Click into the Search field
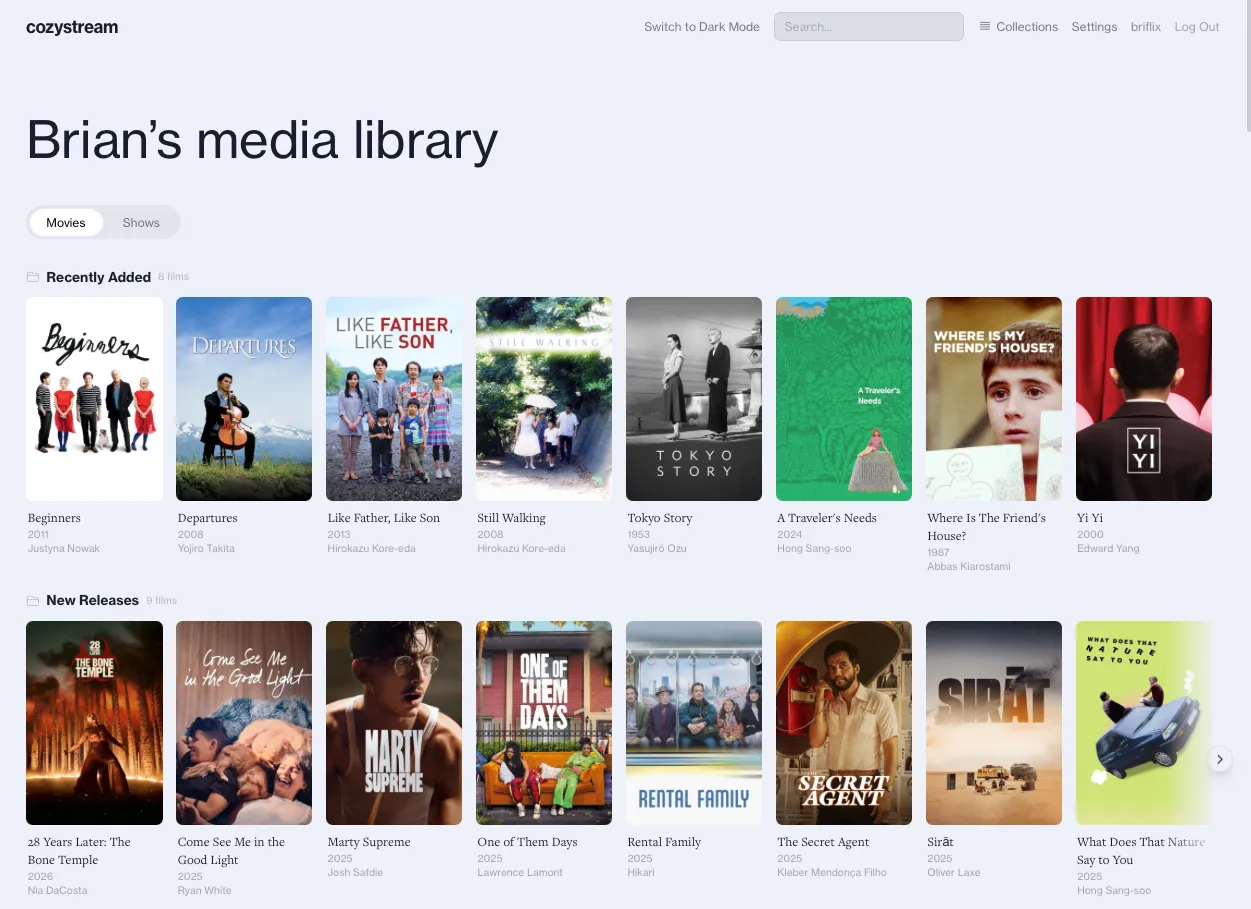Screen dimensions: 1251x909 [868, 27]
